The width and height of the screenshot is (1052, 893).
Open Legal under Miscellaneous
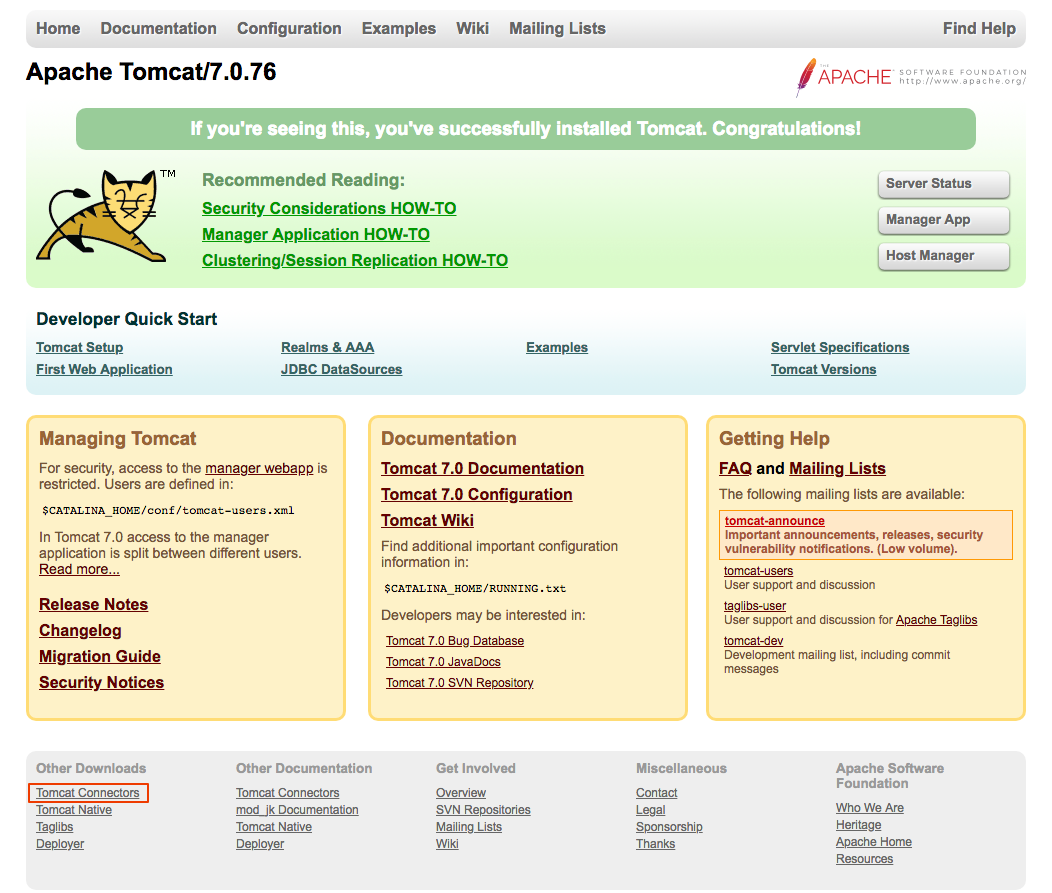click(650, 810)
